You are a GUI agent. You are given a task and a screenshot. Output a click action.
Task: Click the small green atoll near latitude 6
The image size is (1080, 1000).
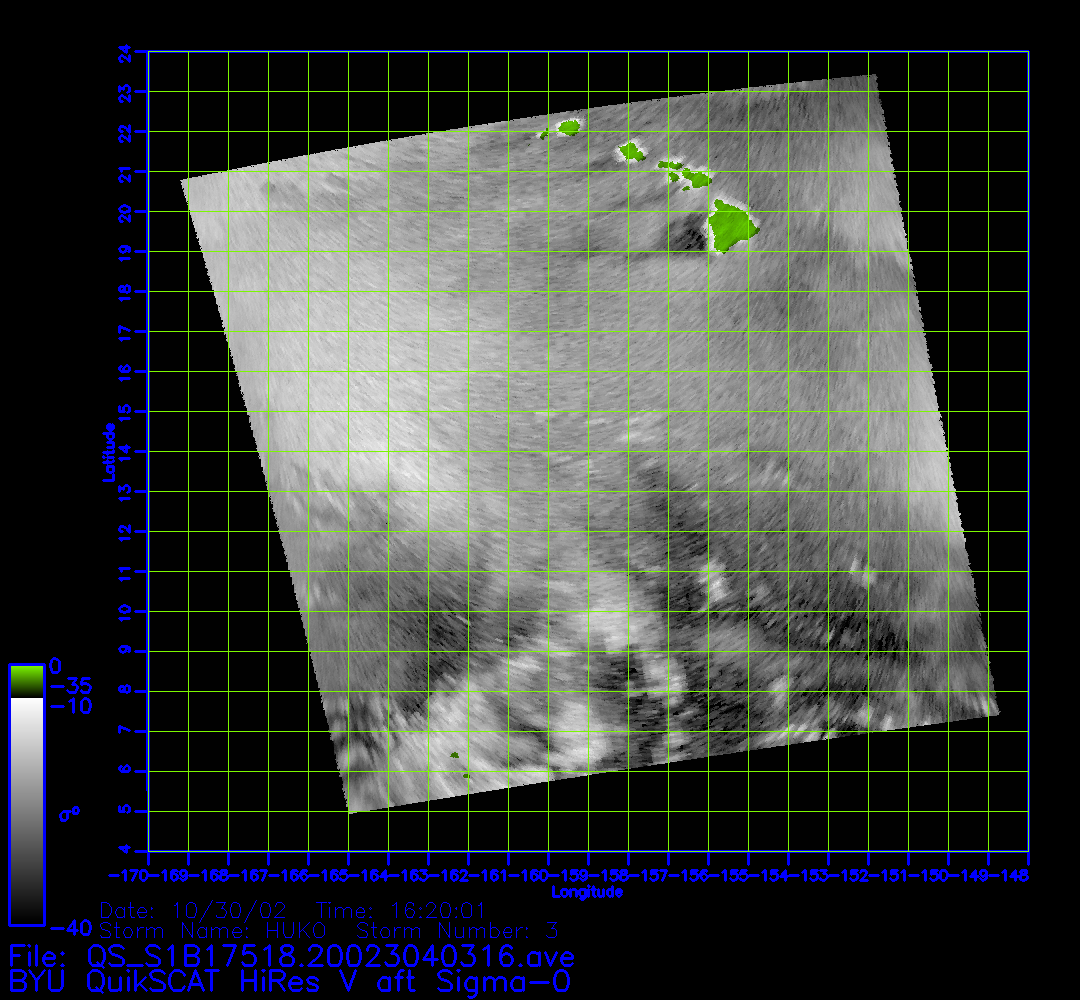(455, 756)
